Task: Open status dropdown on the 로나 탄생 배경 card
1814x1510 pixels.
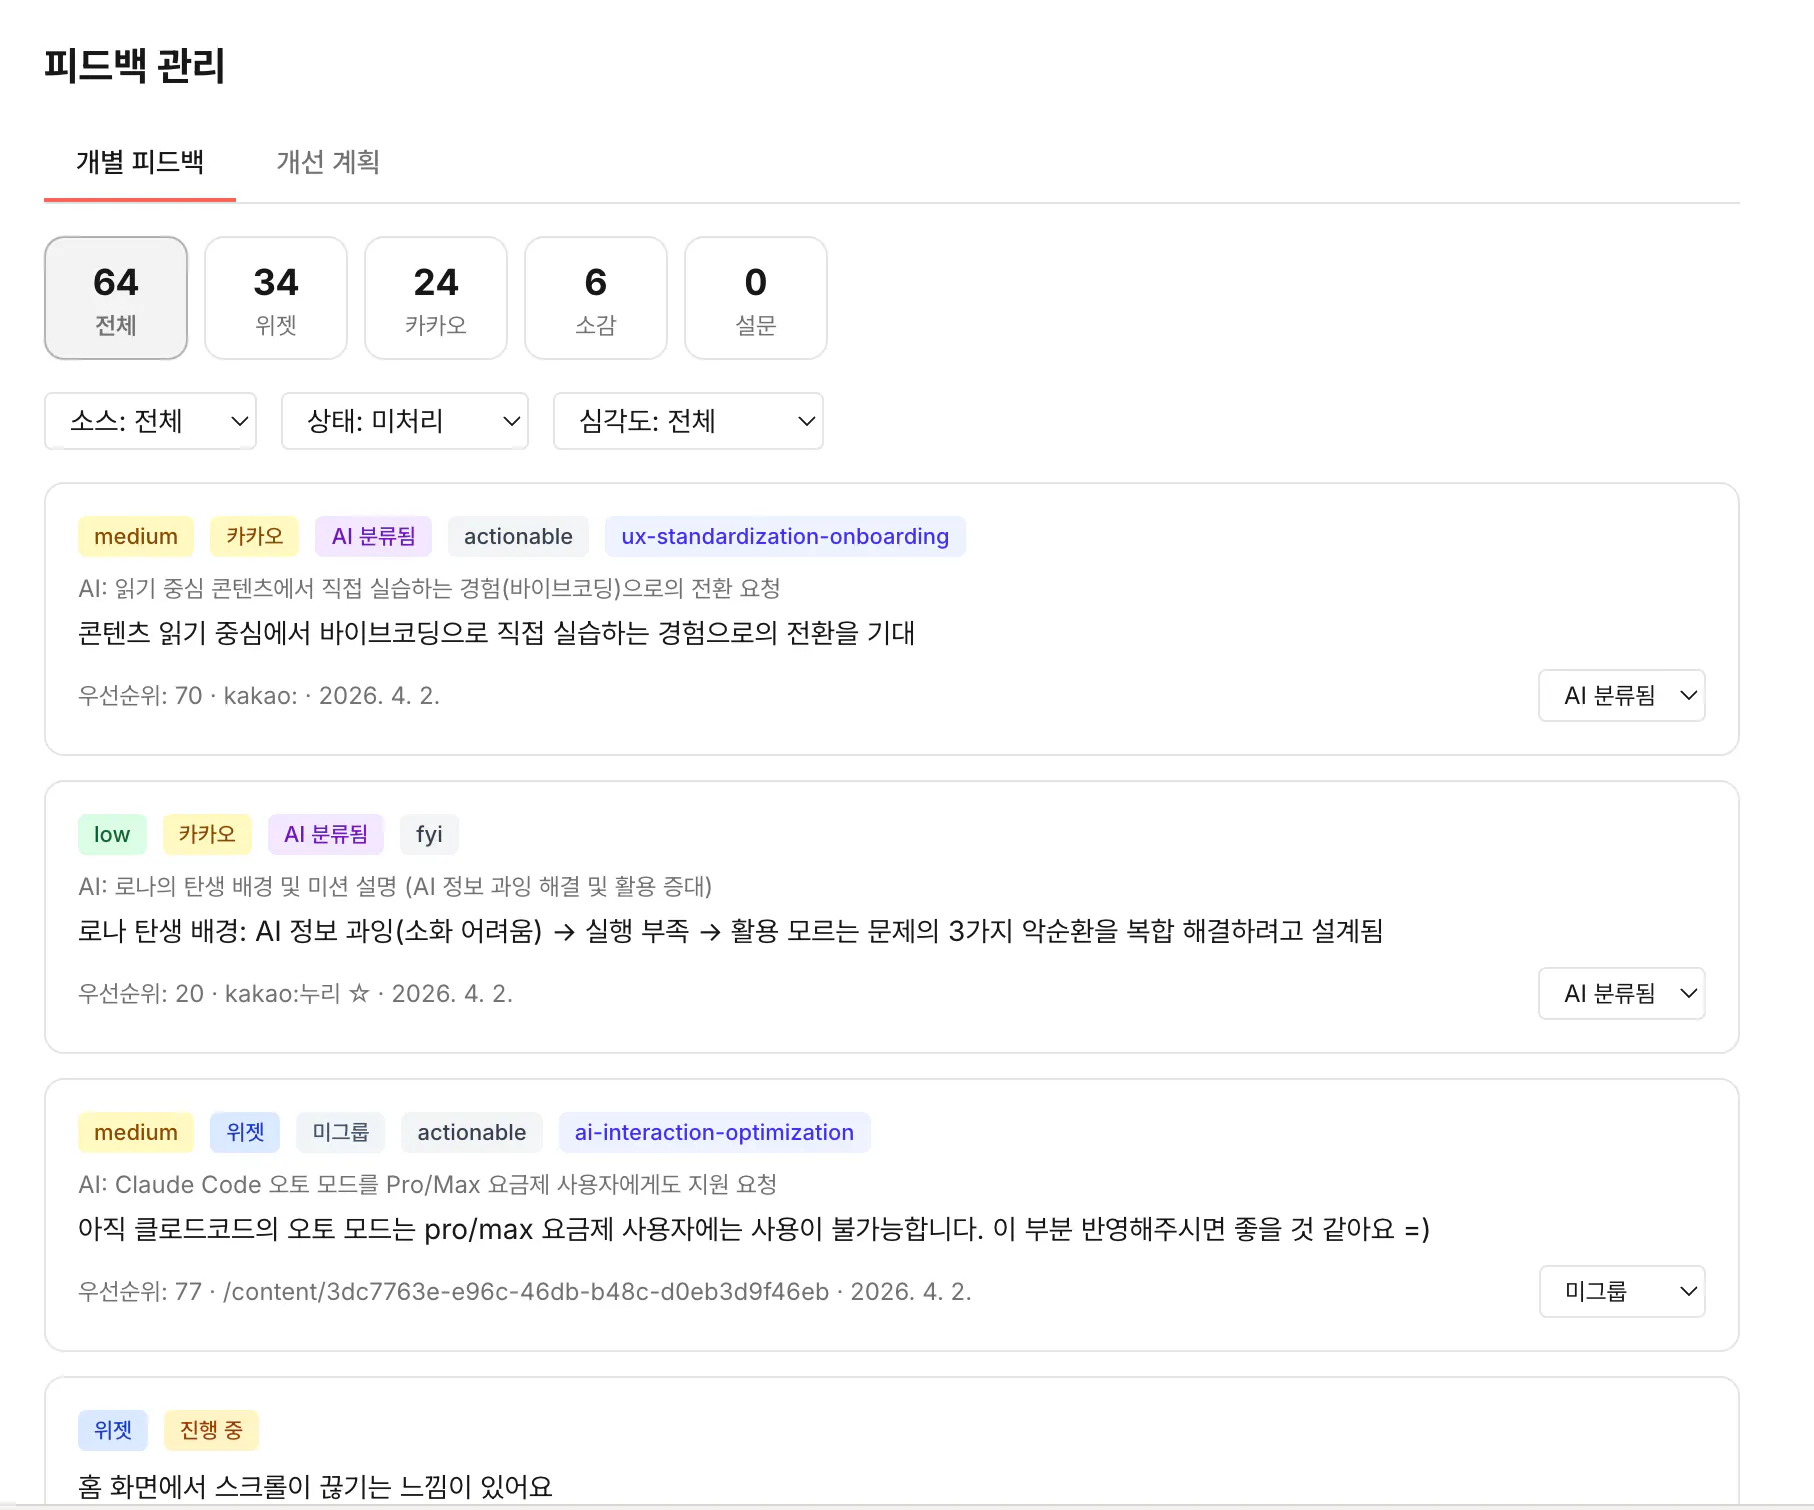Action: (x=1622, y=993)
